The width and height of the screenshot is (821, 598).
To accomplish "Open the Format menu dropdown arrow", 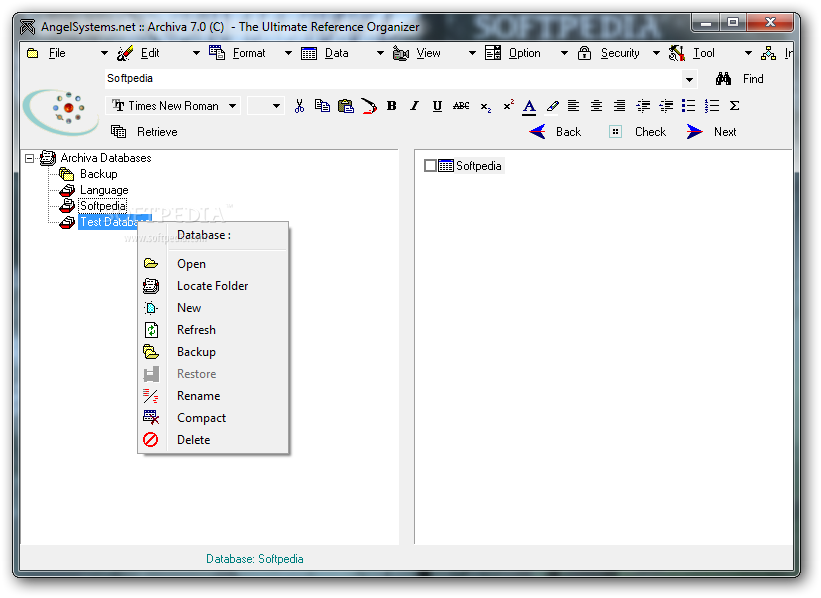I will (x=288, y=53).
